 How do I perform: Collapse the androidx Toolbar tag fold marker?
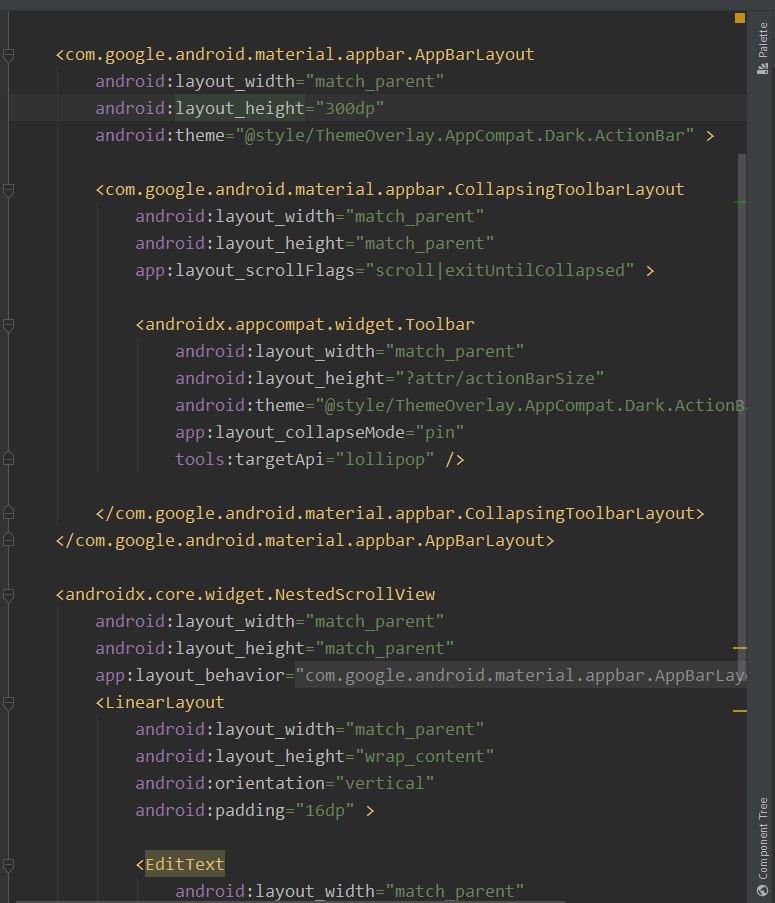pyautogui.click(x=9, y=325)
